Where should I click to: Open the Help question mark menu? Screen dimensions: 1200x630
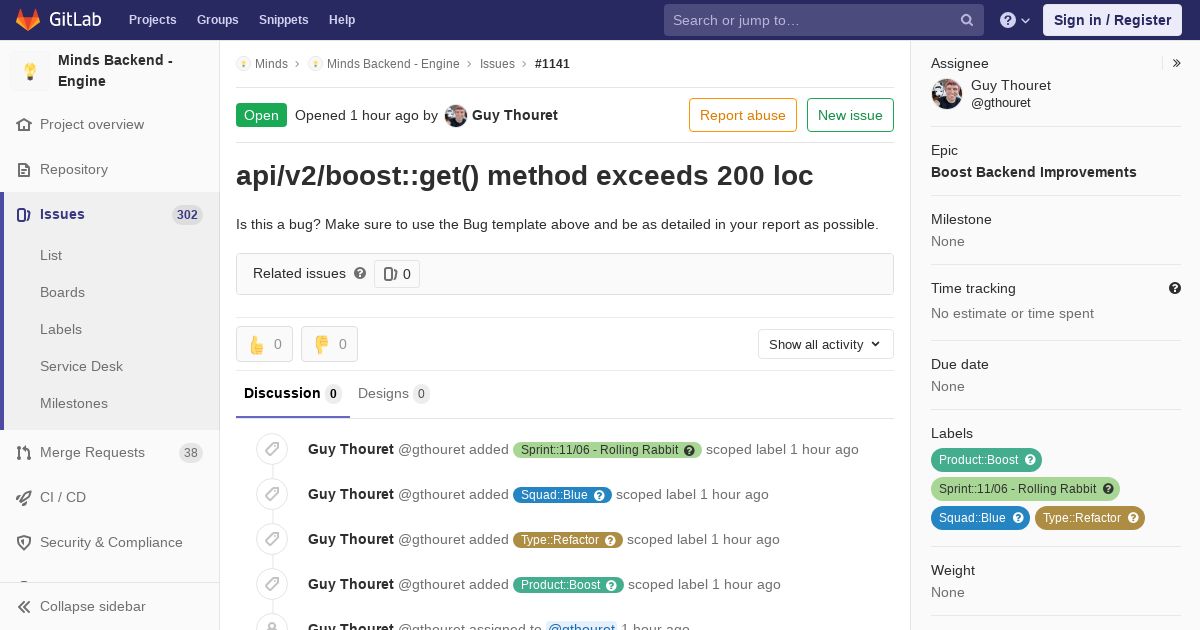tap(1014, 20)
